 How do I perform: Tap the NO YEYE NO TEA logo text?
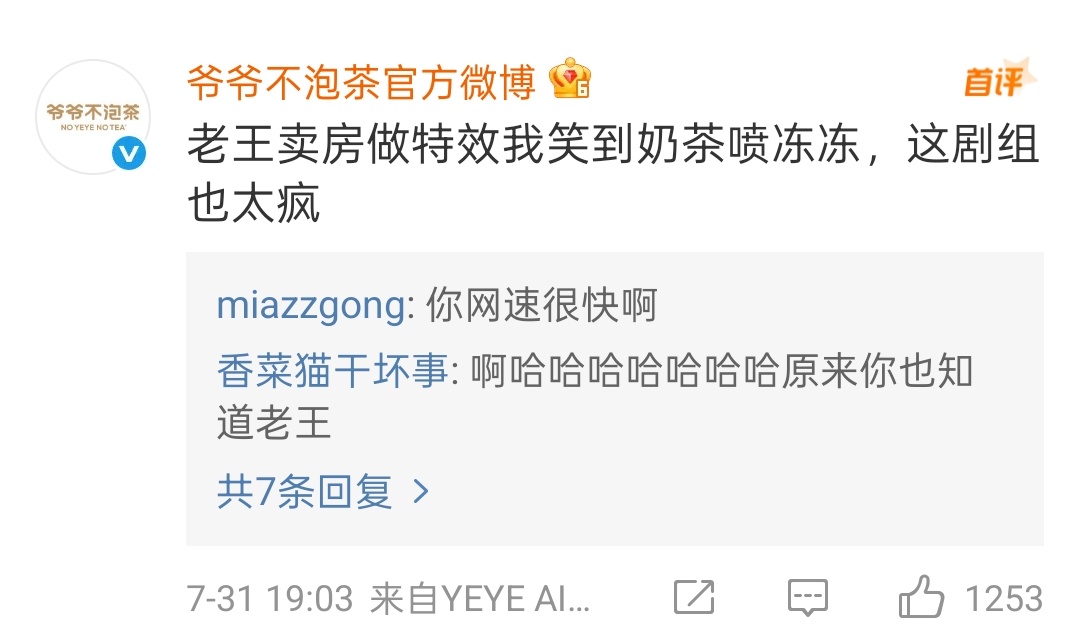pyautogui.click(x=93, y=127)
